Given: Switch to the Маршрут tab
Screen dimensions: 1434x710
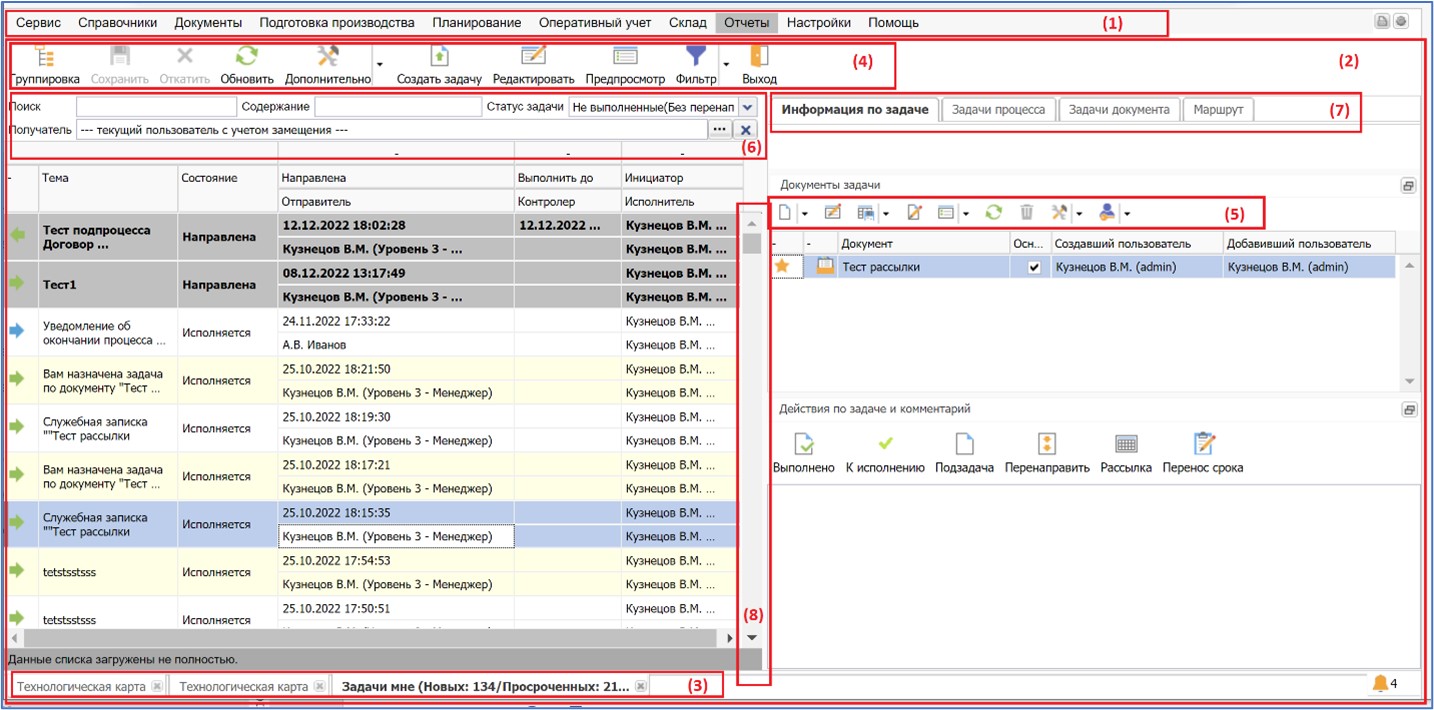Looking at the screenshot, I should (x=1217, y=110).
